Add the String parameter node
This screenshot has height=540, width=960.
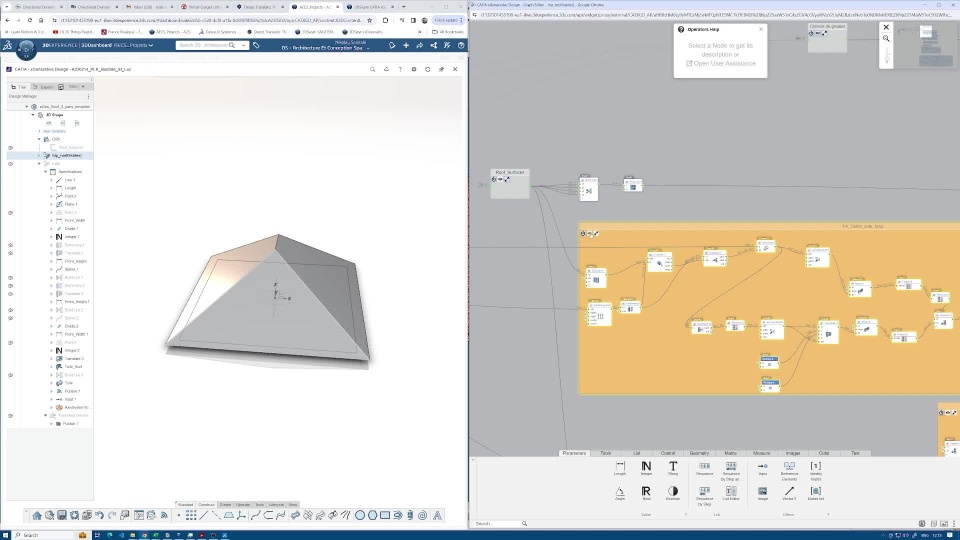673,468
